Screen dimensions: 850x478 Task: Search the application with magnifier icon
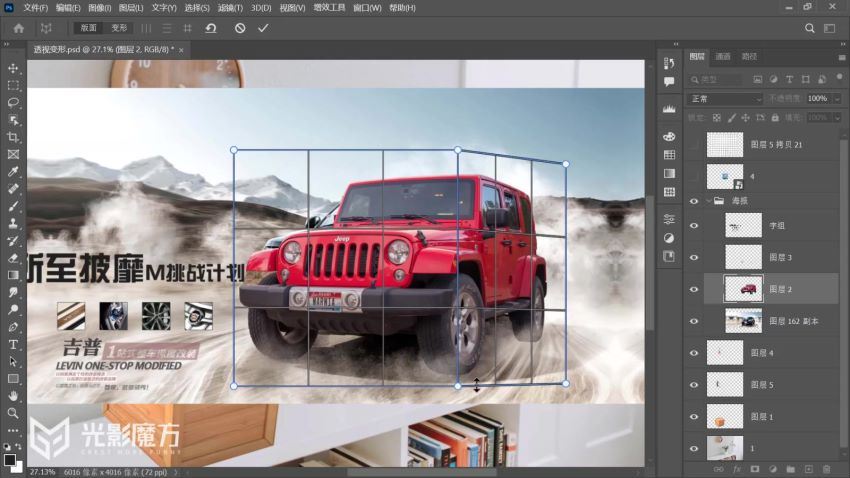pyautogui.click(x=809, y=28)
